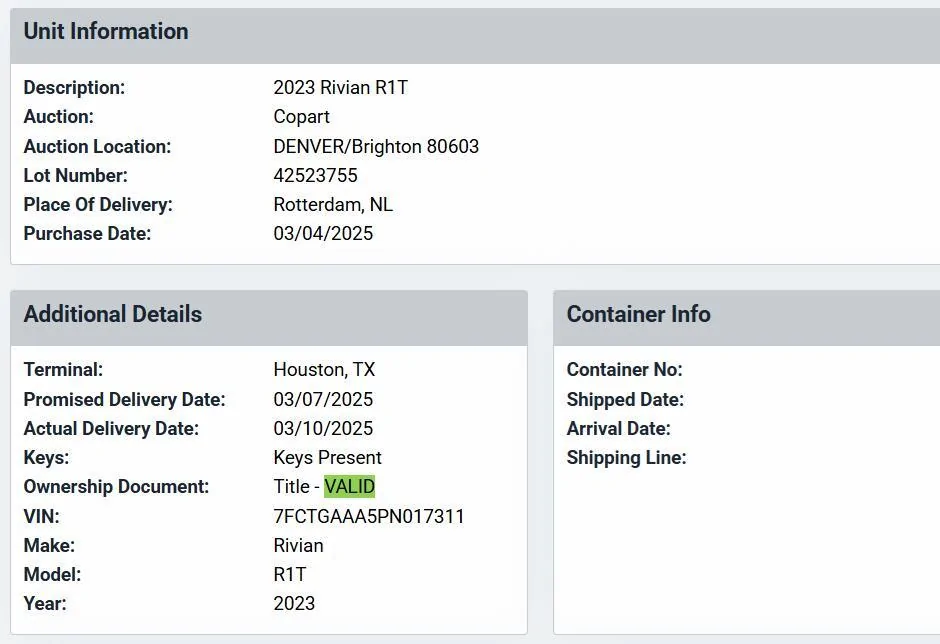The width and height of the screenshot is (940, 644).
Task: Click the Container No label
Action: pos(625,369)
